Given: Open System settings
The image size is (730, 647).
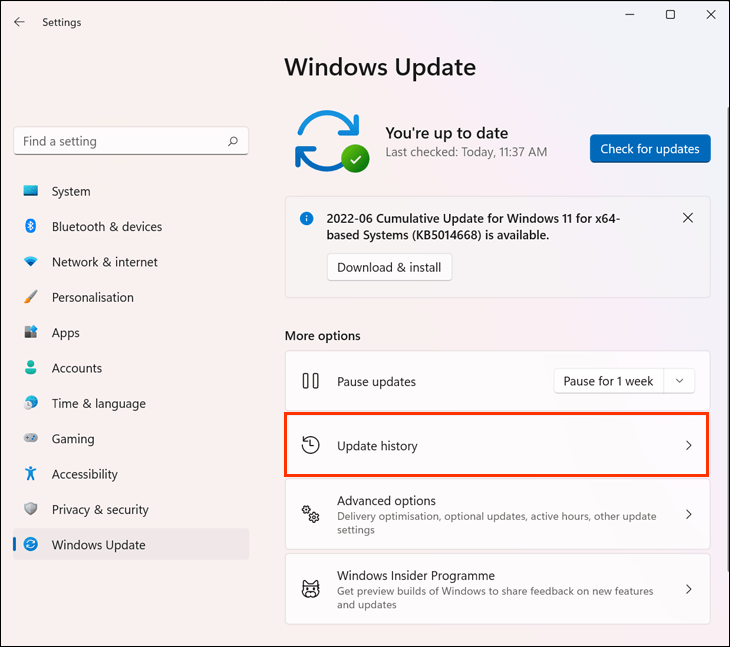Looking at the screenshot, I should [x=131, y=191].
